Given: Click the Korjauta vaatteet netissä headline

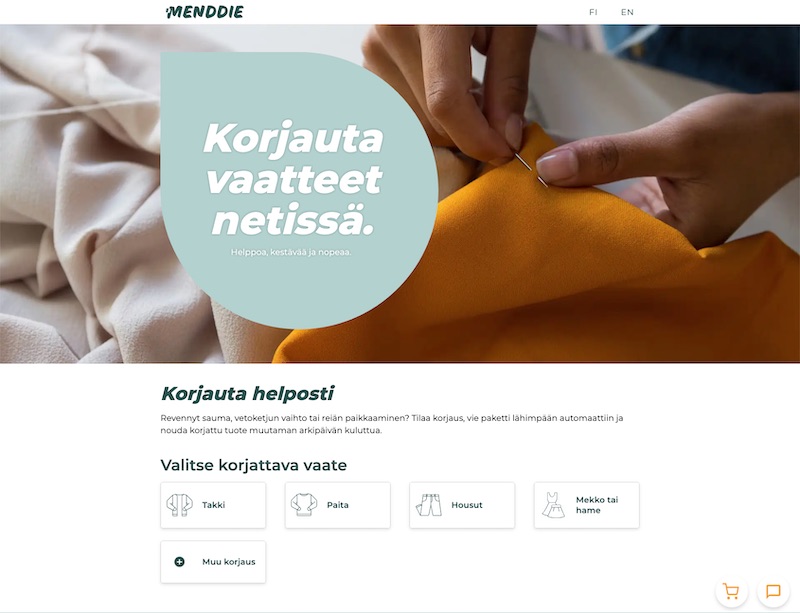Looking at the screenshot, I should tap(293, 179).
